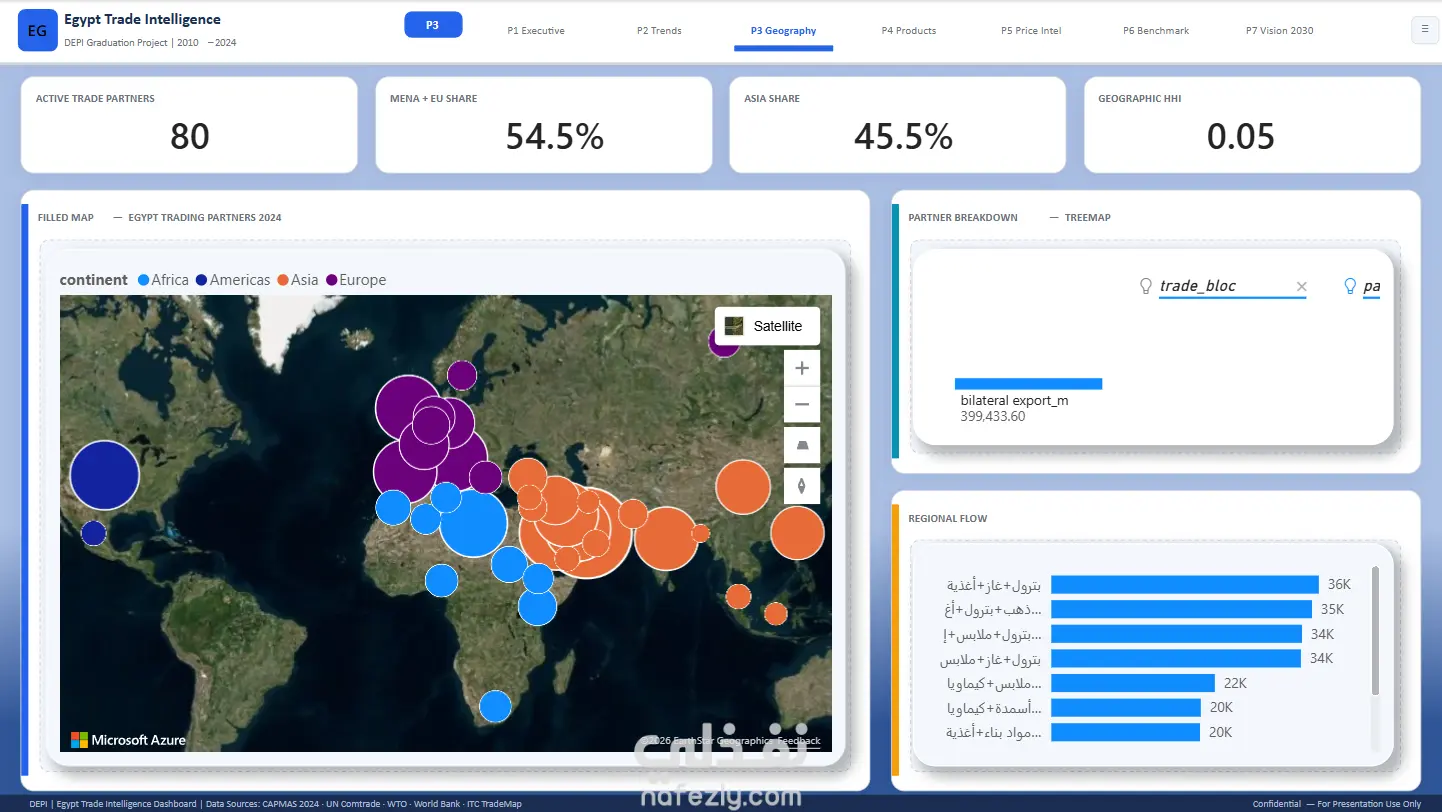The height and width of the screenshot is (812, 1442).
Task: Click the map zoom in plus icon
Action: (x=801, y=368)
